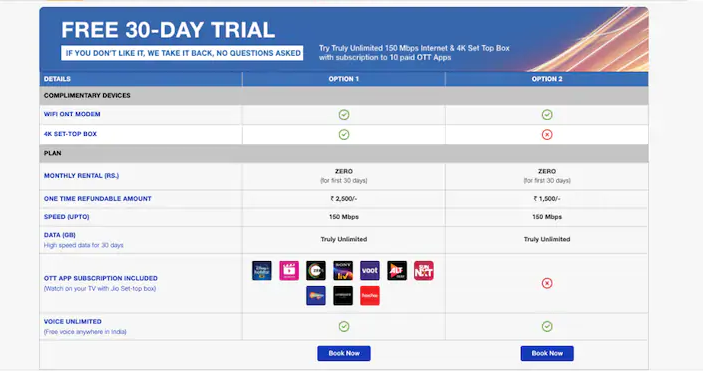
Task: Click Truly Unlimited data under Option 2
Action: point(547,239)
